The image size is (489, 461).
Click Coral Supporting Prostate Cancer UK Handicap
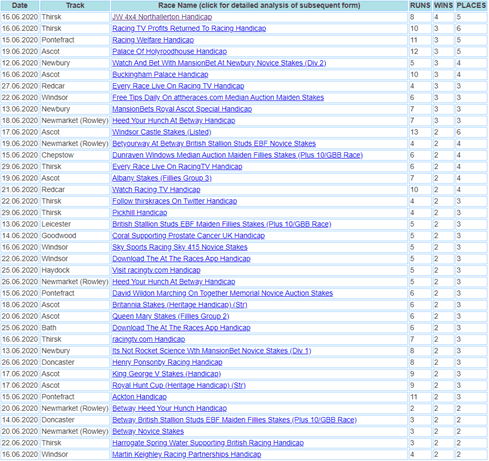[x=188, y=236]
